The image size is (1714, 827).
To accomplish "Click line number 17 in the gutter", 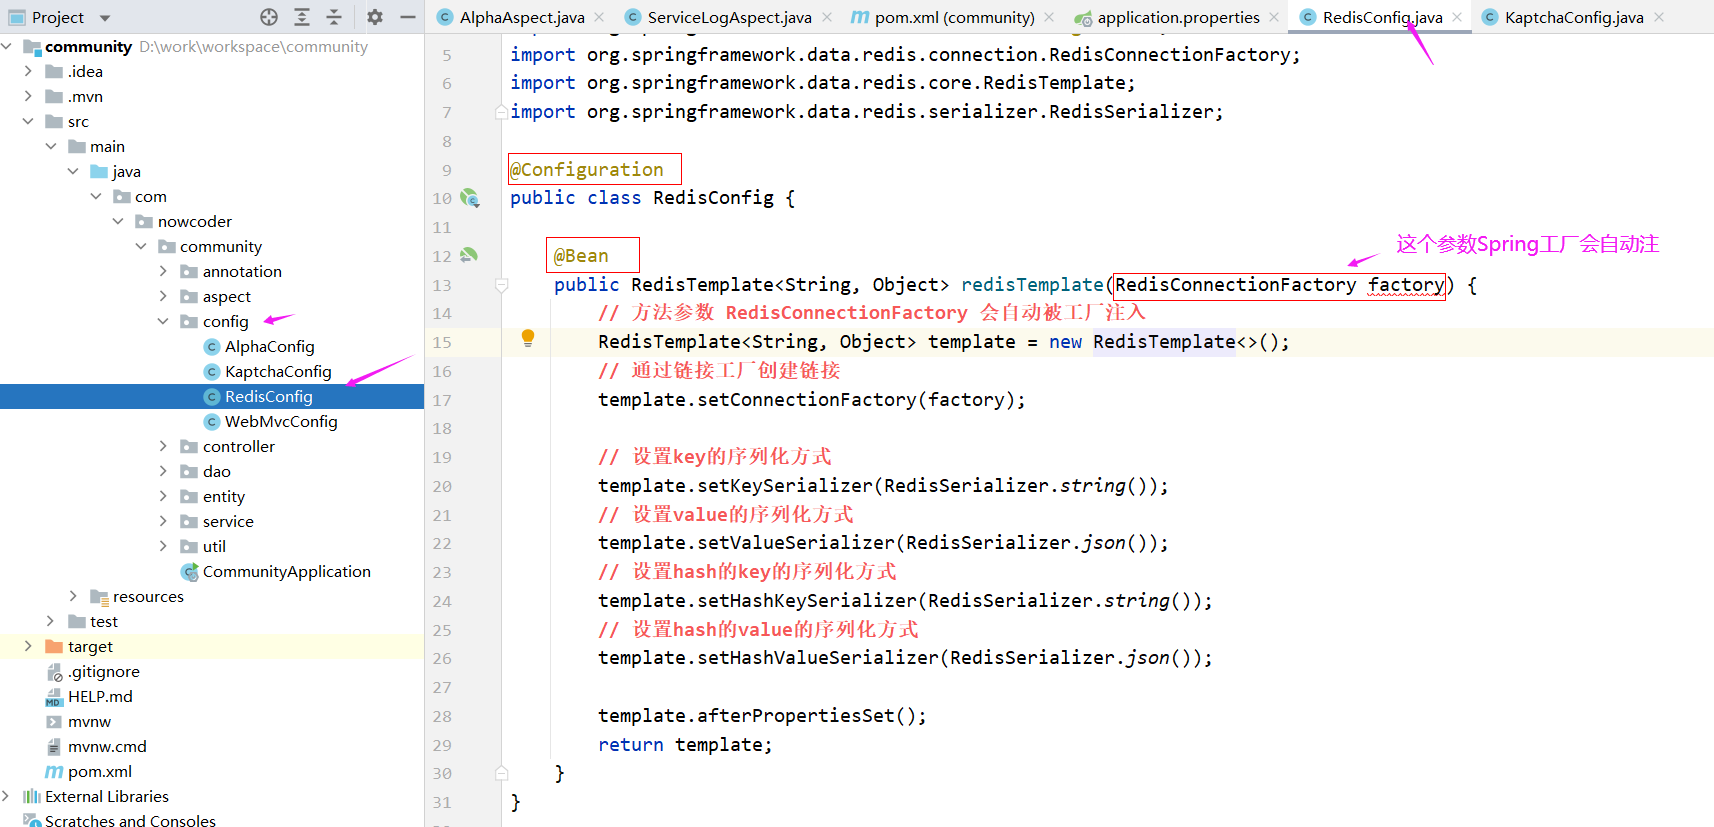I will tap(442, 400).
